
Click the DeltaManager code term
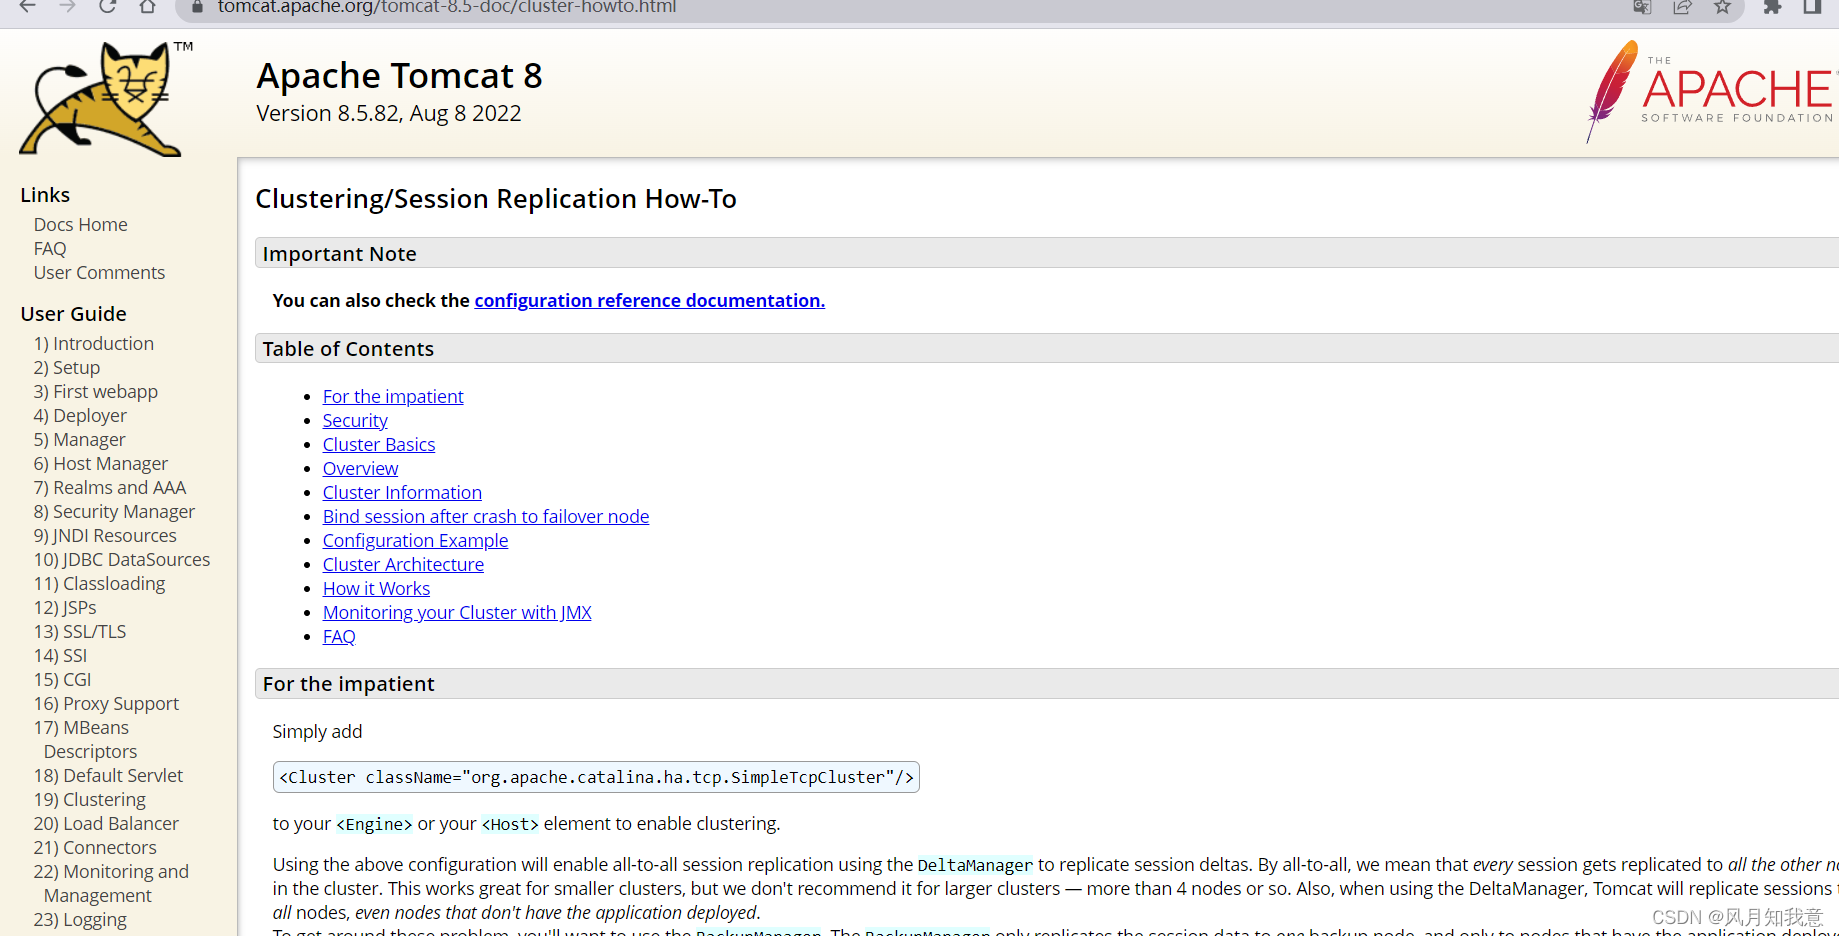pyautogui.click(x=975, y=865)
